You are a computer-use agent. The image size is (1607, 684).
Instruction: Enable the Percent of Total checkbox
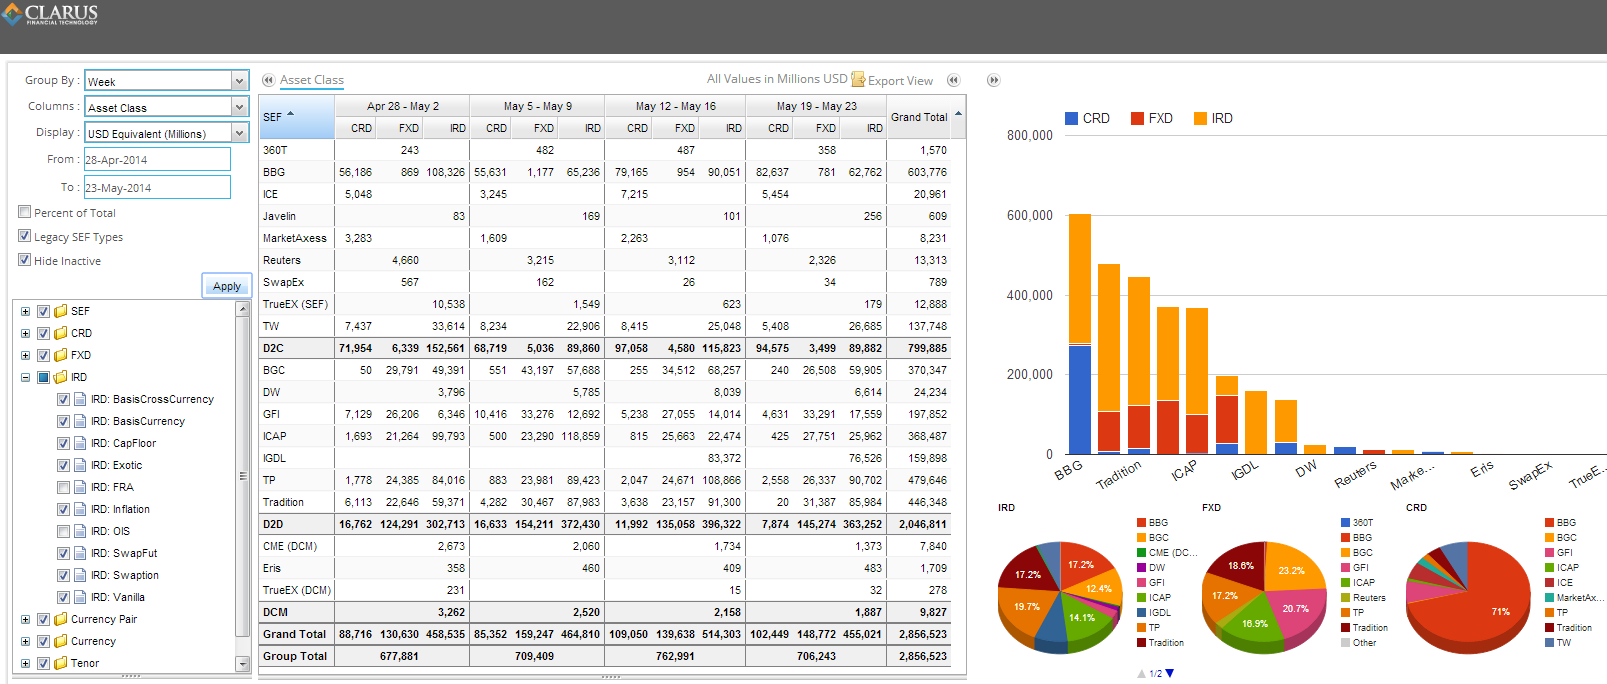coord(25,212)
